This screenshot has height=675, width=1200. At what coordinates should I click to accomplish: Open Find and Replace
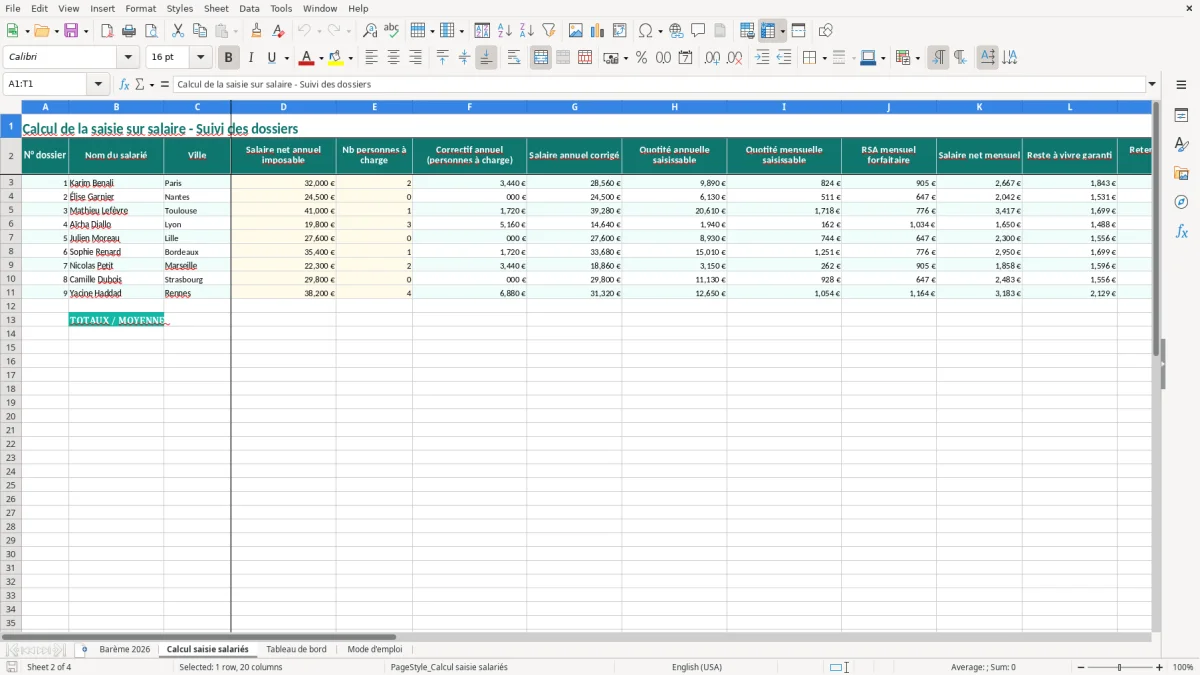coord(370,31)
